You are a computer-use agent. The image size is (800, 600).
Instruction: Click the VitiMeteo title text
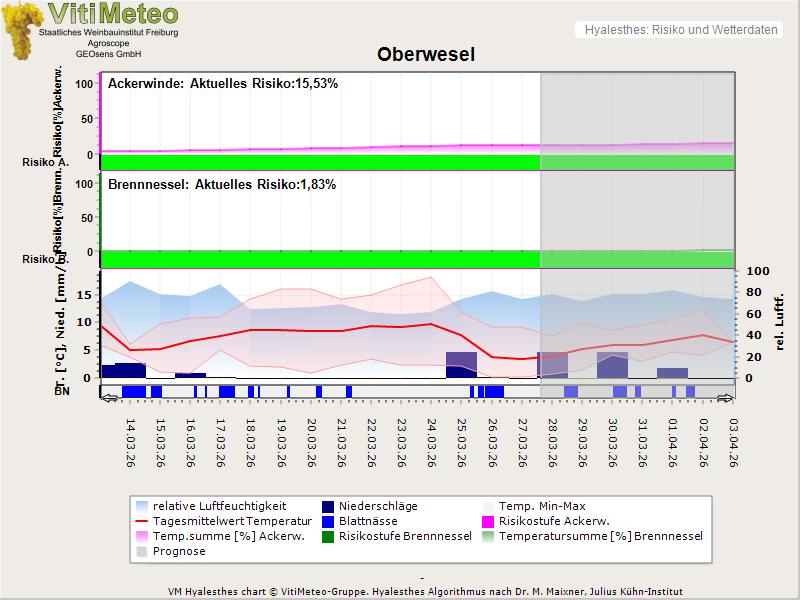(113, 14)
